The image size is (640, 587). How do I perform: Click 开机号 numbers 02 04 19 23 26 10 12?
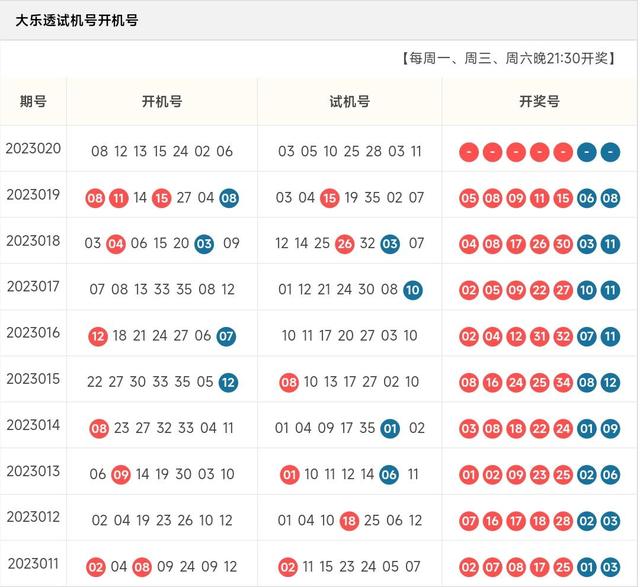pos(162,520)
